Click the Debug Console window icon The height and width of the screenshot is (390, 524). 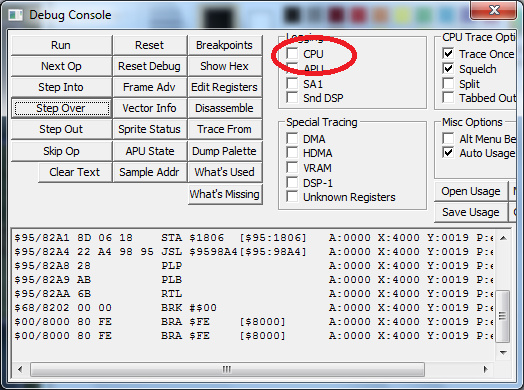15,15
